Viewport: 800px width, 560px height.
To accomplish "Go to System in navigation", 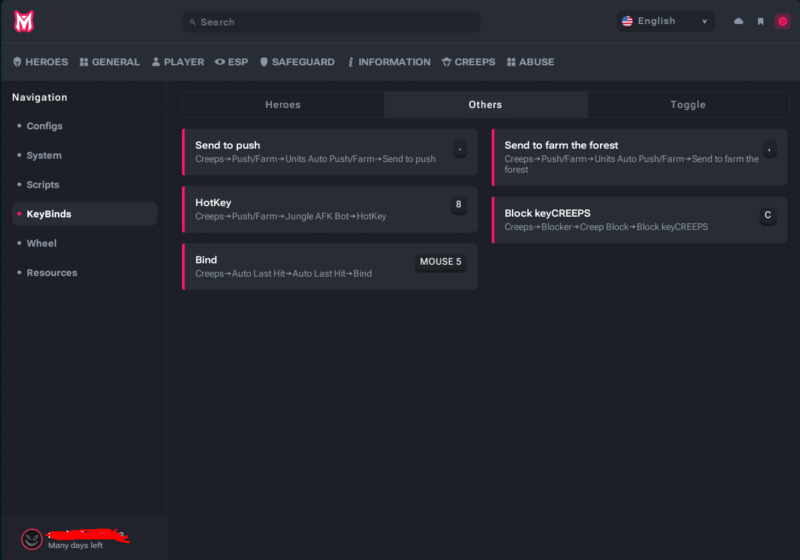I will click(44, 156).
